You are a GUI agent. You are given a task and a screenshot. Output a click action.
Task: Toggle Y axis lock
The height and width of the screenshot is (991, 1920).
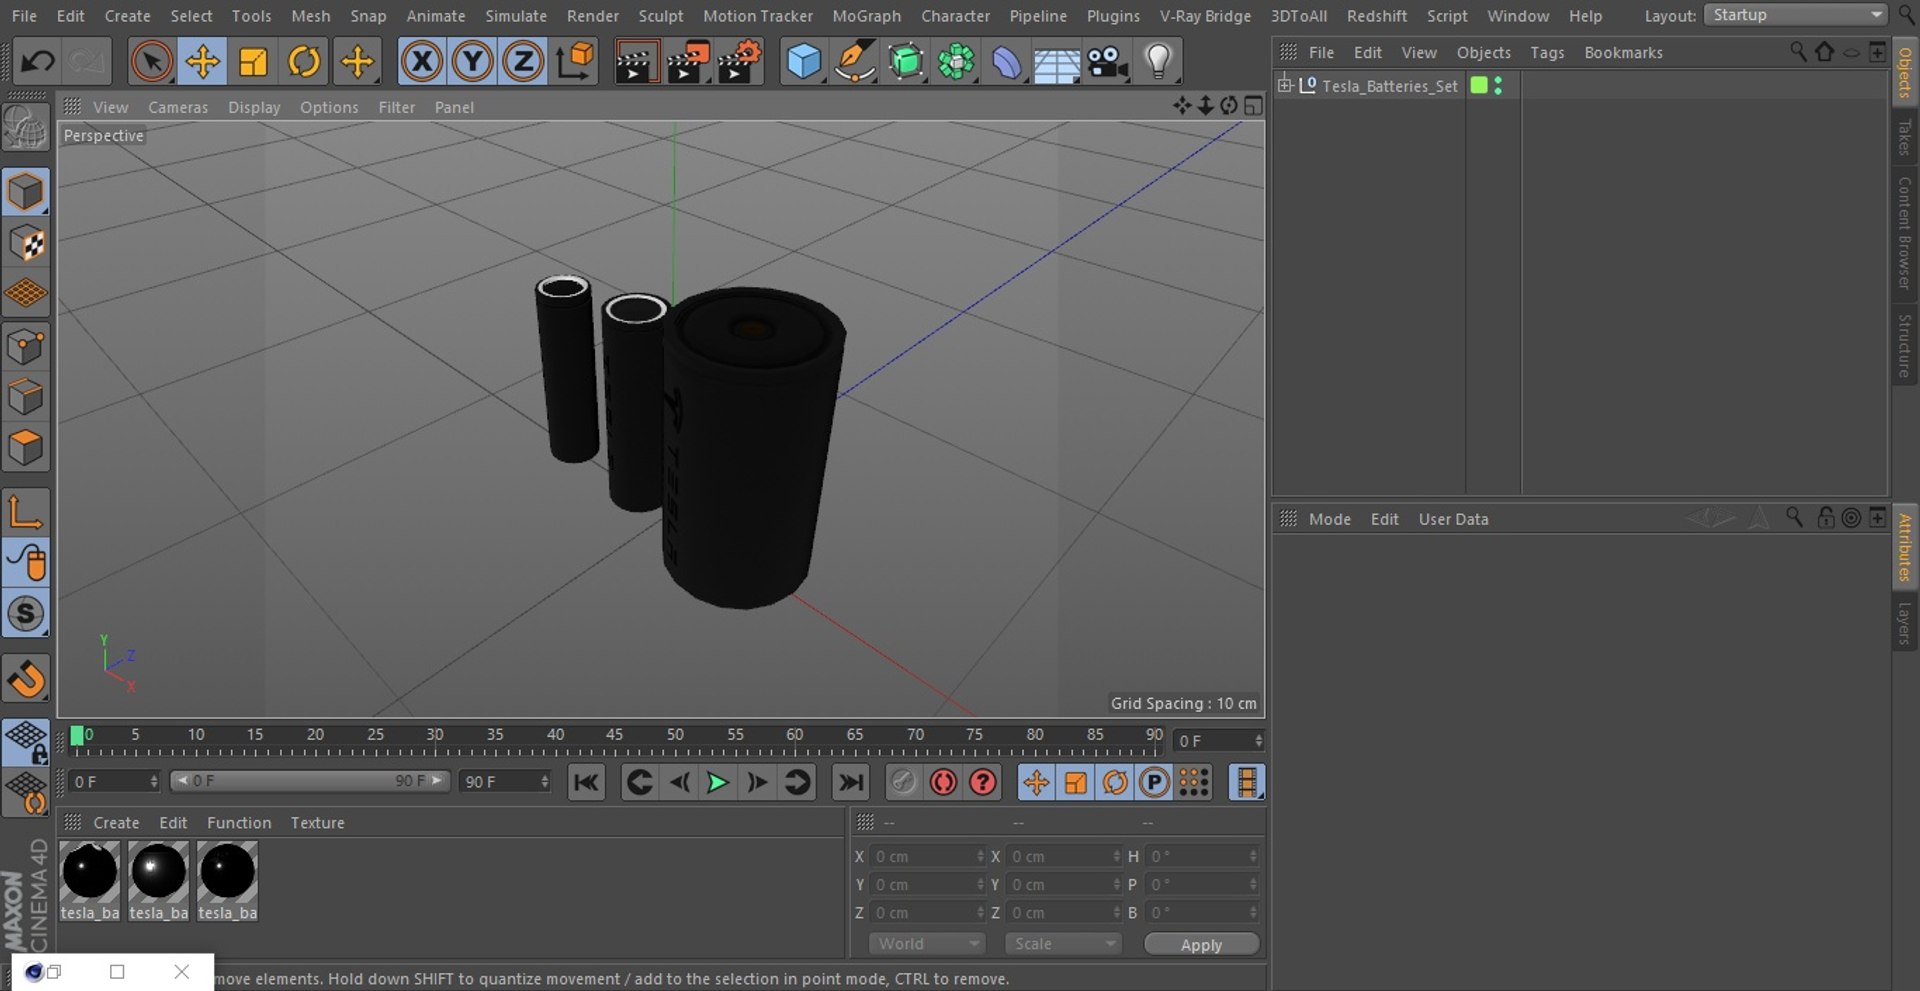472,62
